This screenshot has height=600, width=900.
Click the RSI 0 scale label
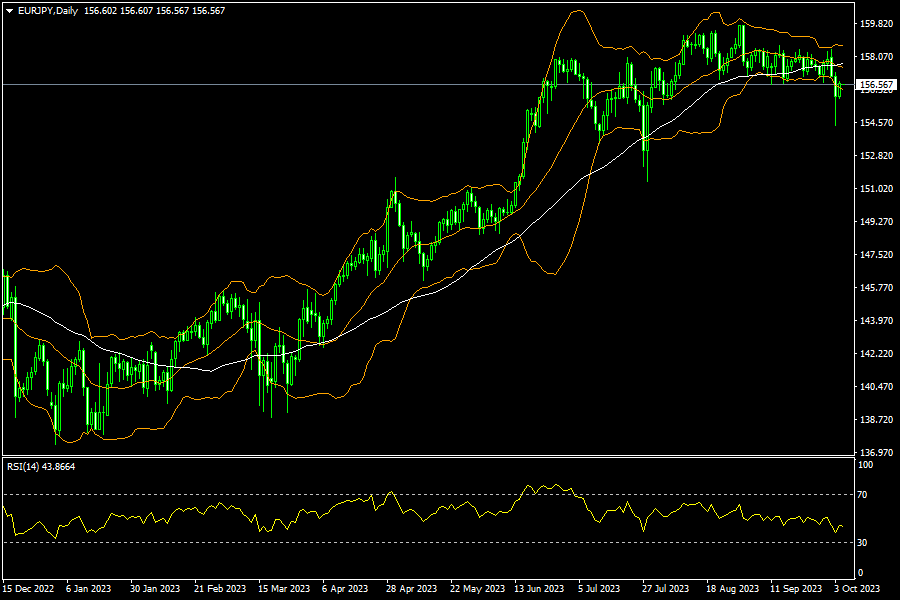[x=860, y=573]
